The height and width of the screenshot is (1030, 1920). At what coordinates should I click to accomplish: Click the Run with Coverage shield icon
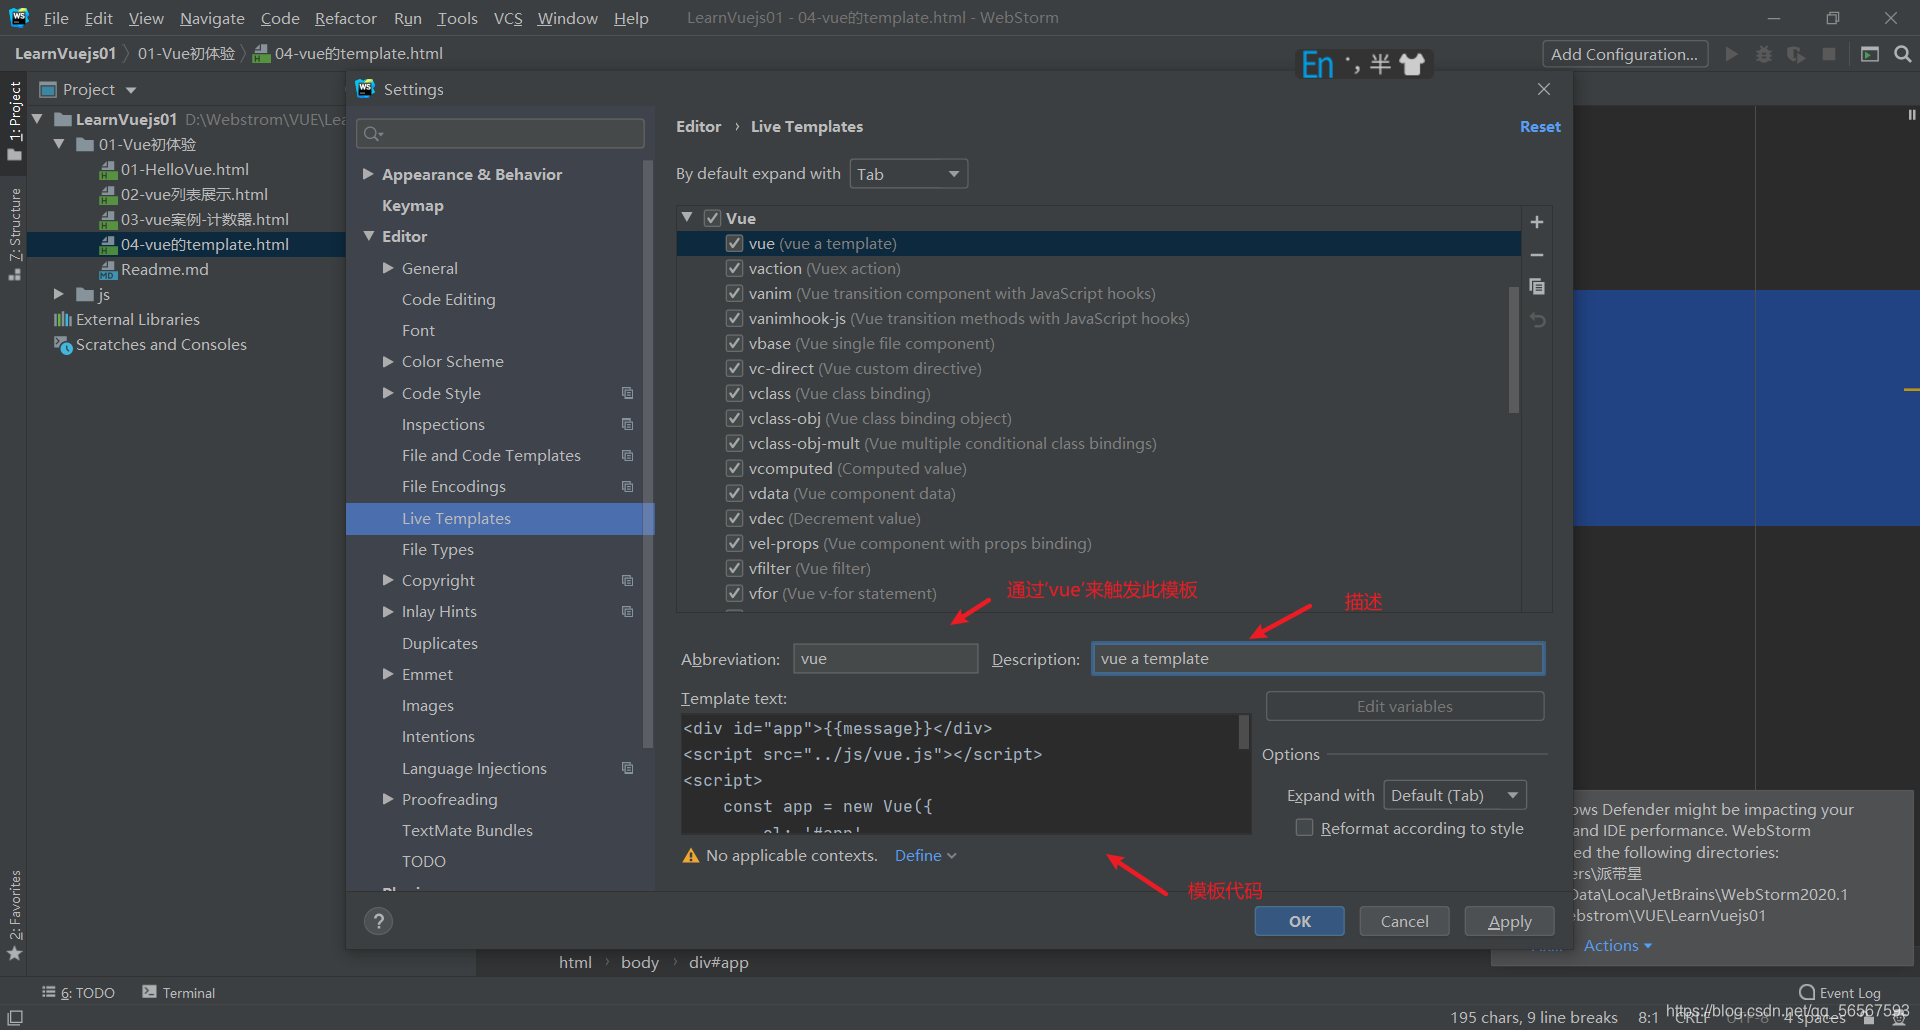(x=1796, y=54)
